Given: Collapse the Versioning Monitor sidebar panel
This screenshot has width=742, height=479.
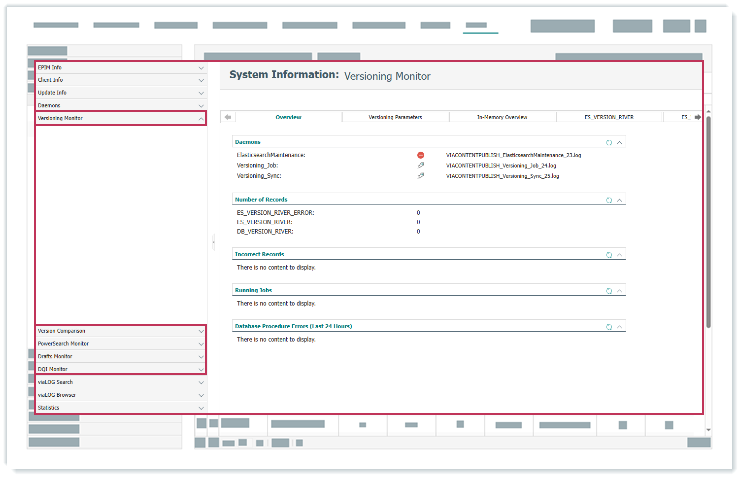Looking at the screenshot, I should (x=201, y=118).
